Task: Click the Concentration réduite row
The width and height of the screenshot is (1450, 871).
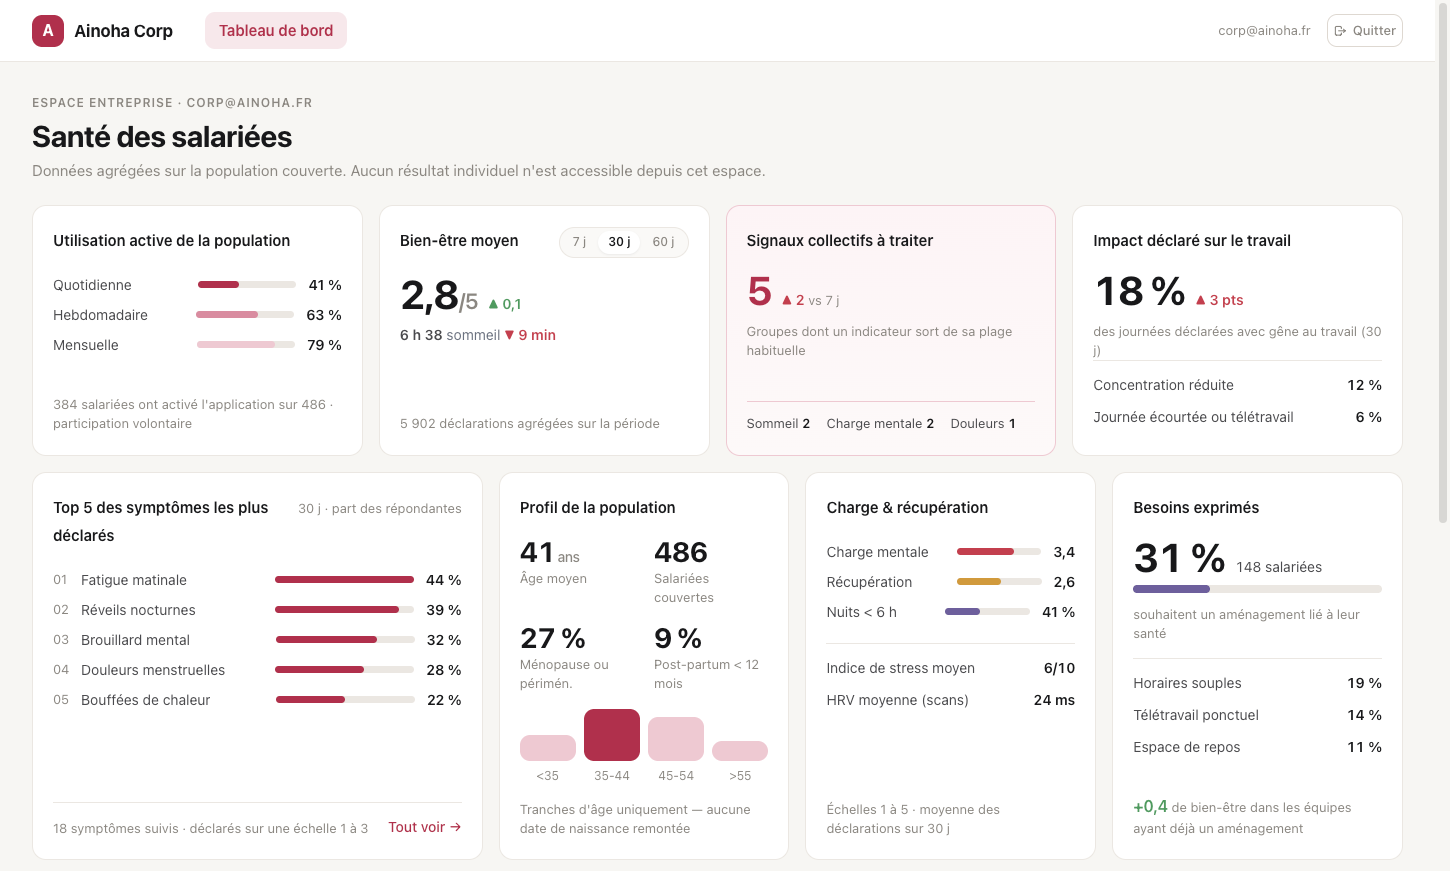Action: point(1237,385)
